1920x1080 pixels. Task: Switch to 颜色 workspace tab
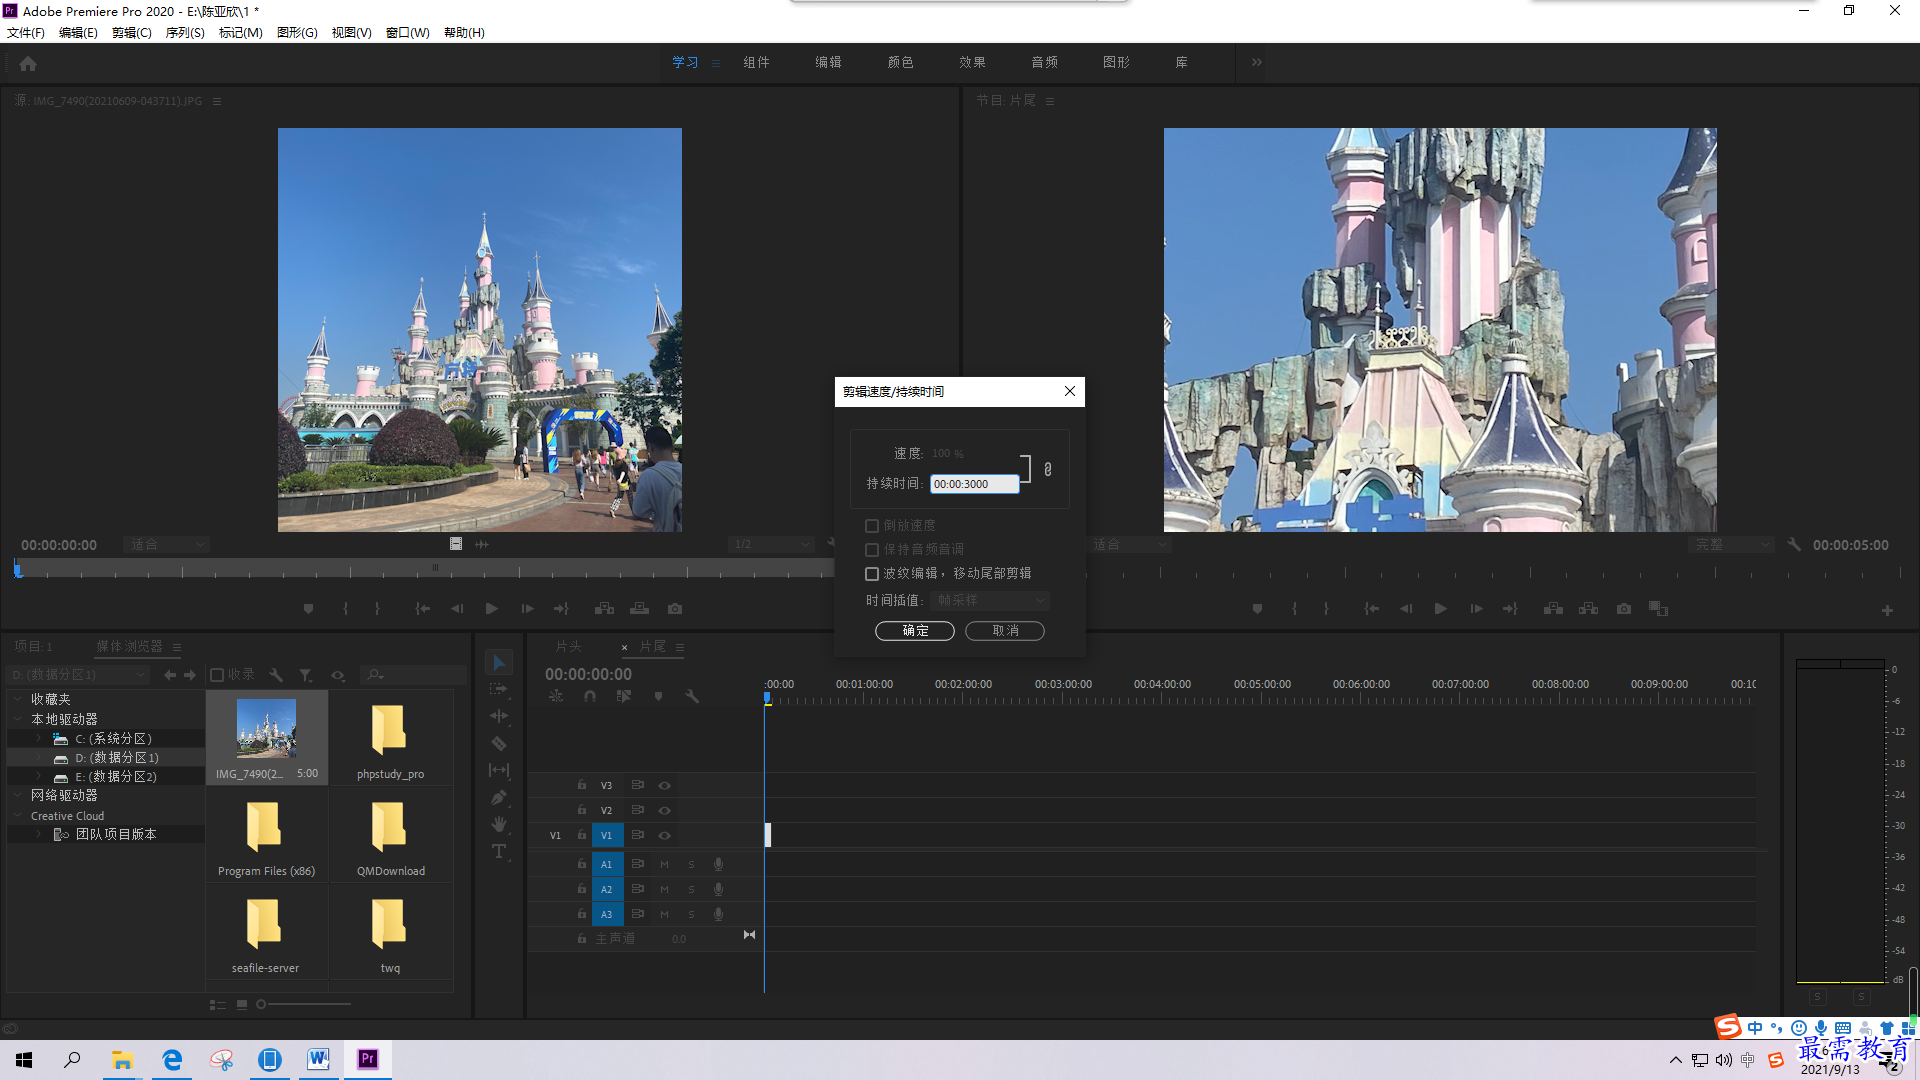[x=900, y=62]
